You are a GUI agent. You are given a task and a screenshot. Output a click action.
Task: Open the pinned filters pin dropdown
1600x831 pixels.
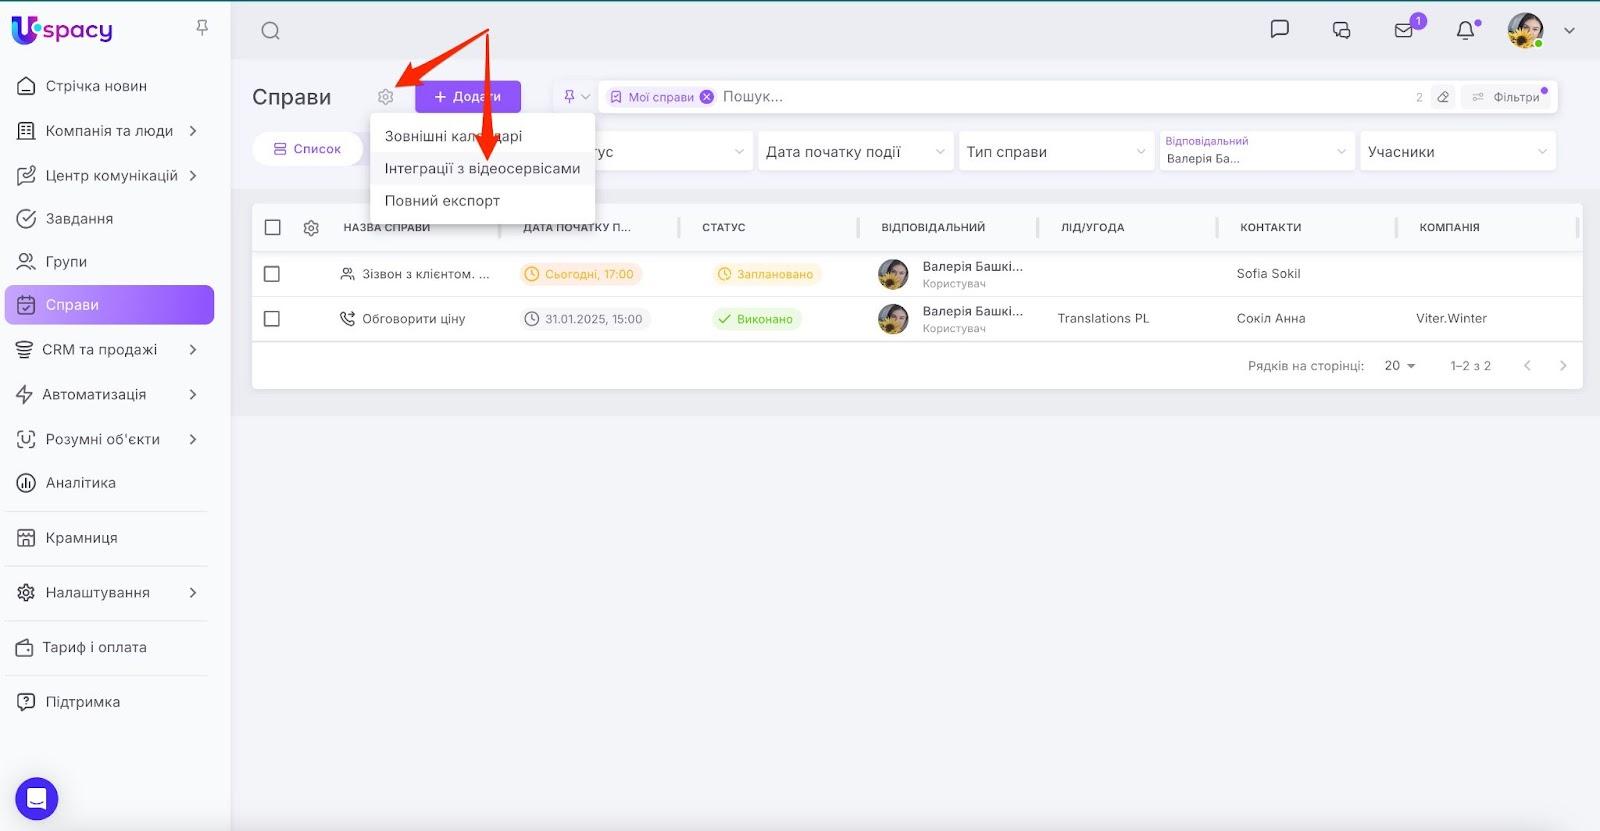point(576,97)
